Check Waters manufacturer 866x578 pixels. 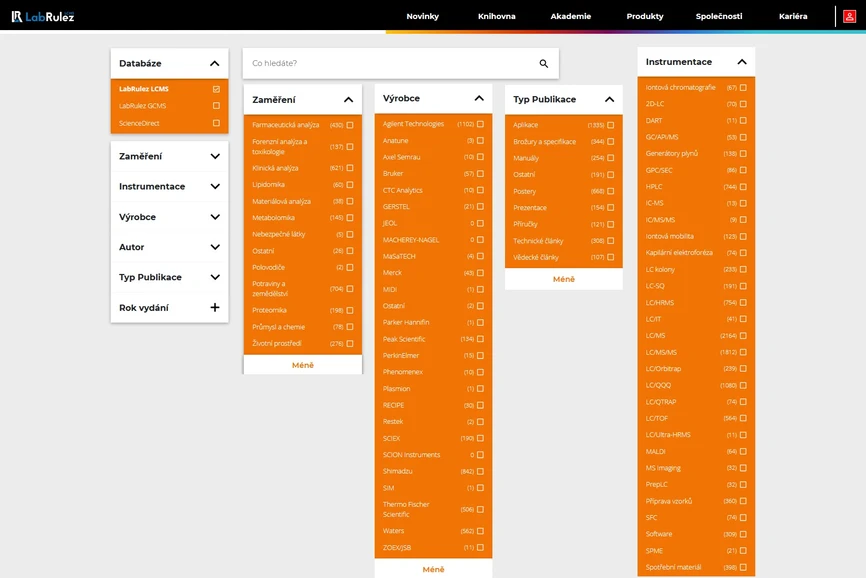pyautogui.click(x=480, y=531)
